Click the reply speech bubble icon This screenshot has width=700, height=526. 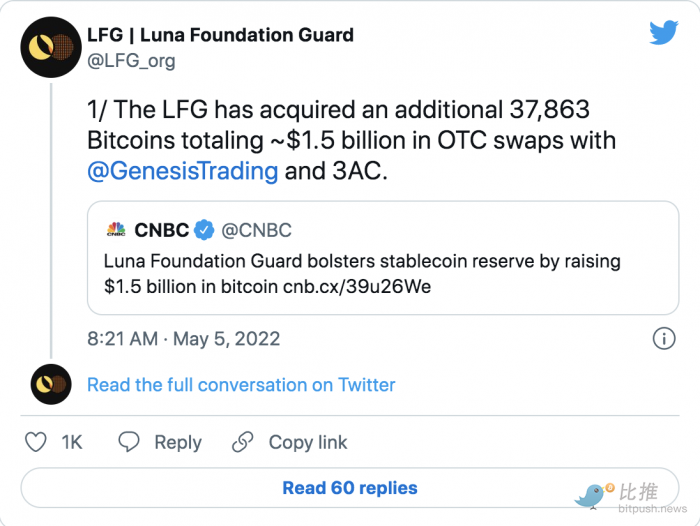129,442
